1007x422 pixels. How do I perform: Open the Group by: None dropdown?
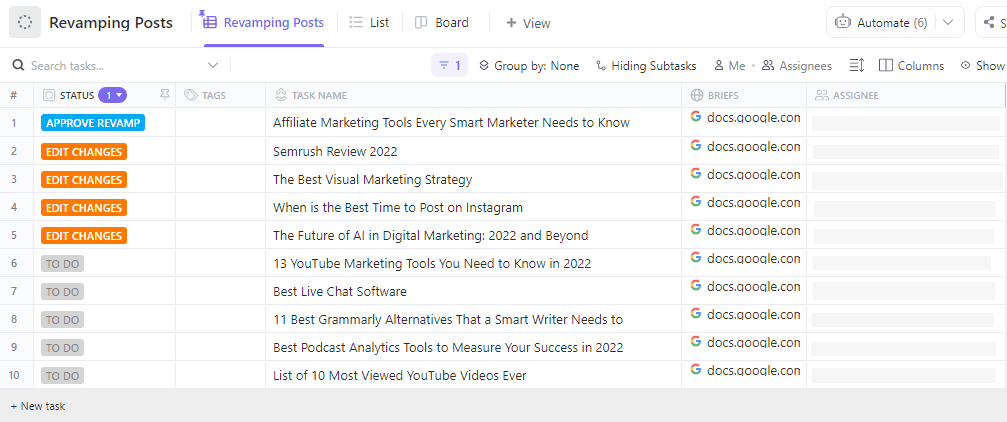[x=529, y=66]
